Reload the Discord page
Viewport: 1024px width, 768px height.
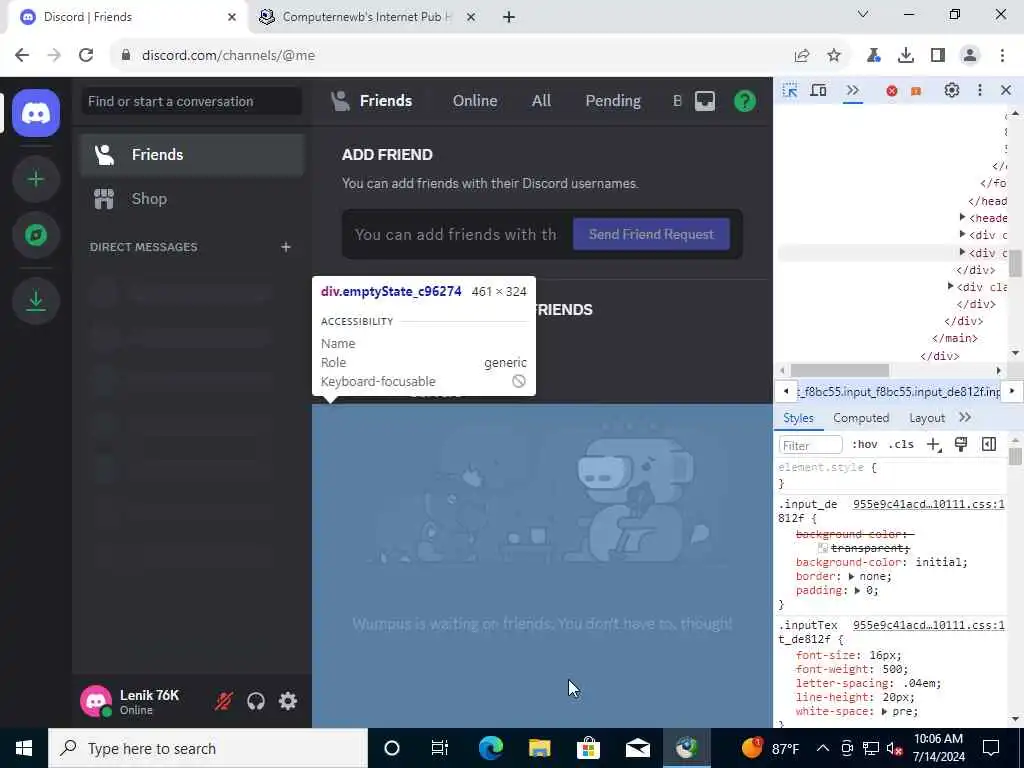(x=86, y=56)
